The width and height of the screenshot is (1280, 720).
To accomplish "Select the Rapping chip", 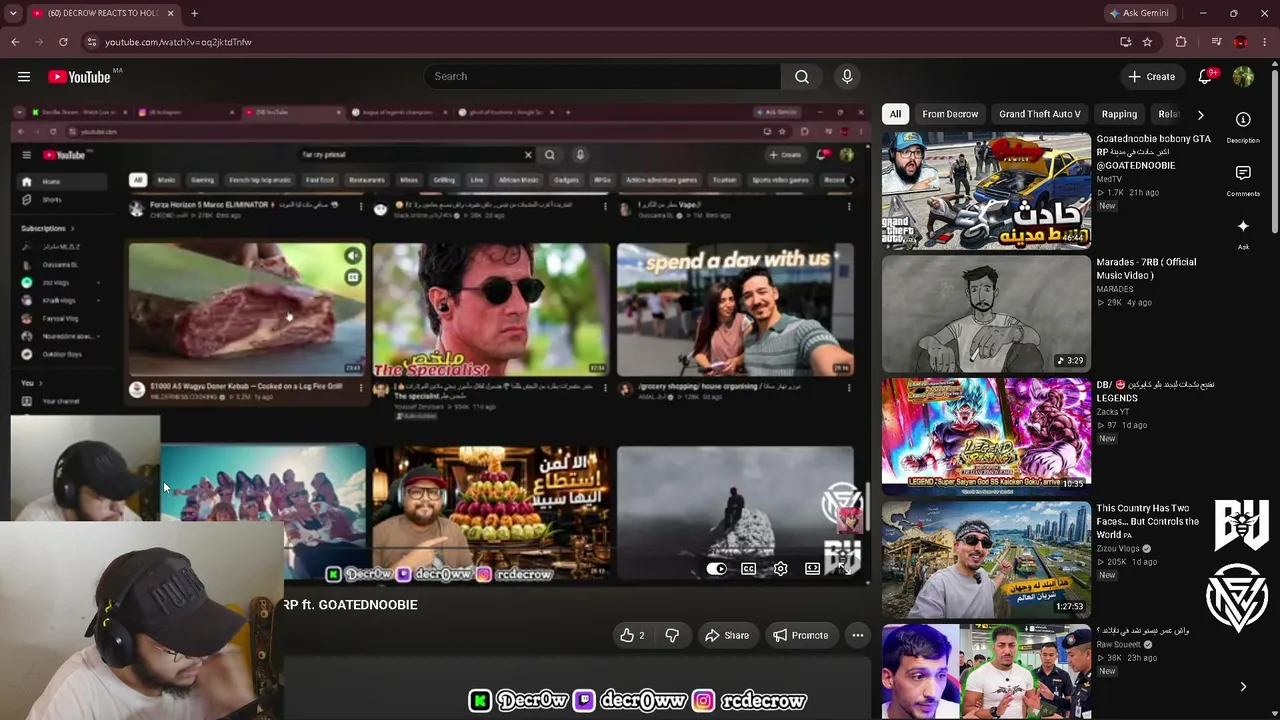I will coord(1119,114).
